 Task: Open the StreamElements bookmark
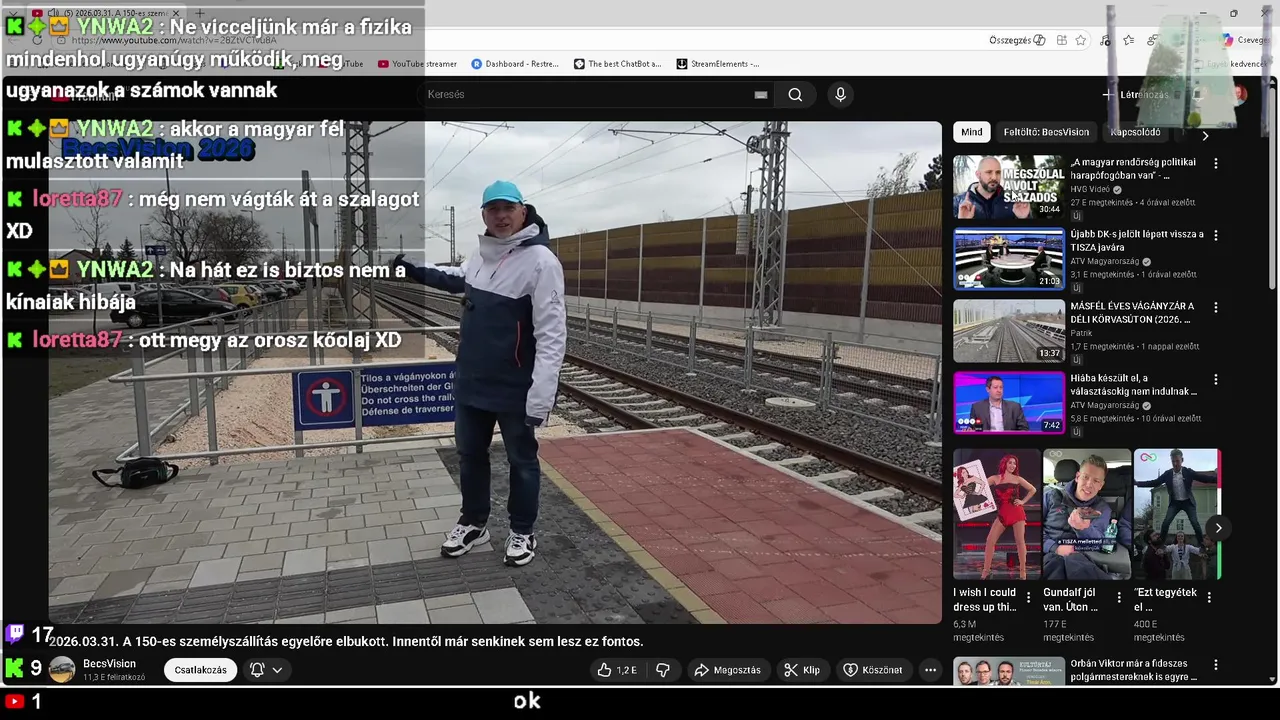pyautogui.click(x=717, y=64)
